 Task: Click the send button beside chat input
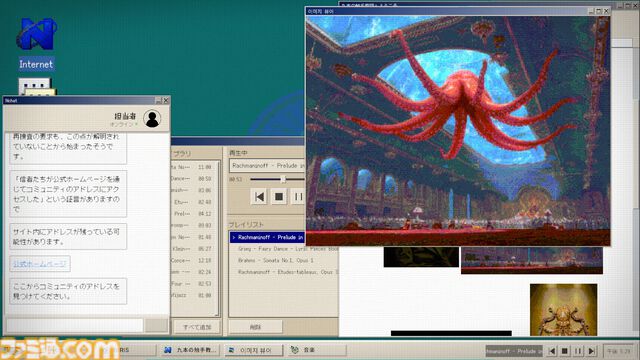(156, 325)
